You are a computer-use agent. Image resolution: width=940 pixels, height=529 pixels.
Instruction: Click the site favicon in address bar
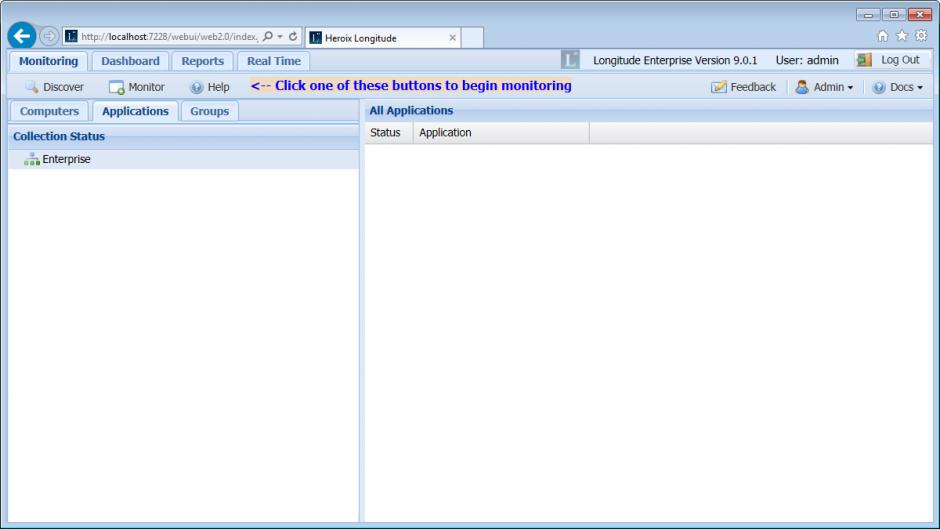[x=71, y=37]
